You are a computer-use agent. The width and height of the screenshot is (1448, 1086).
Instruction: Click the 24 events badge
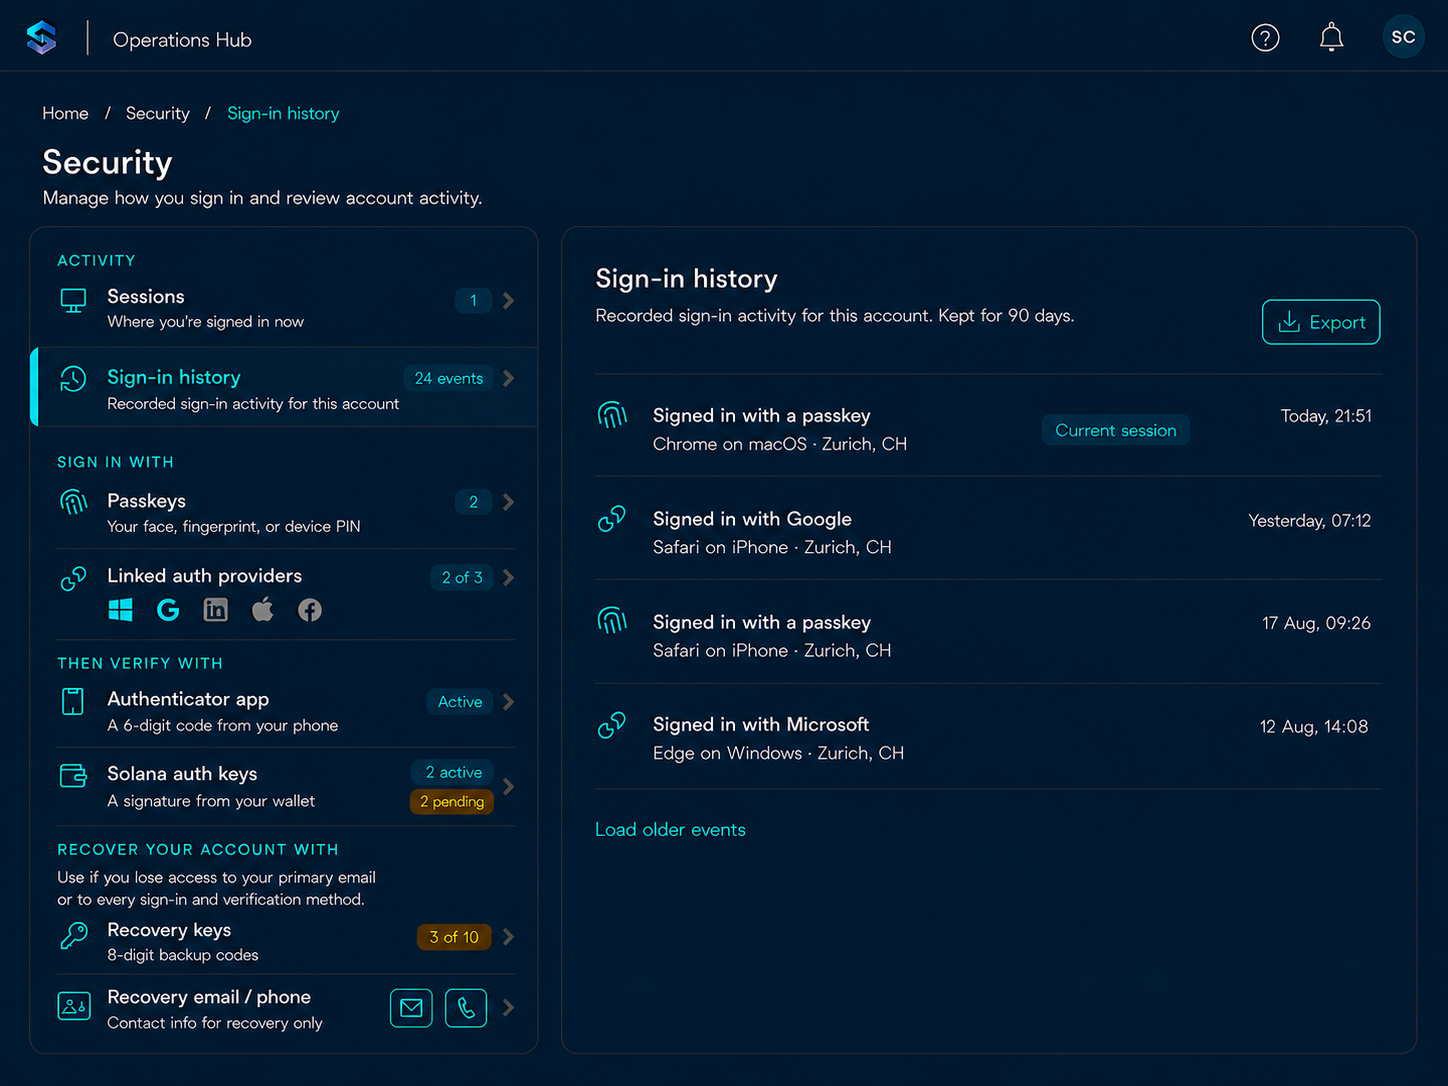click(448, 378)
